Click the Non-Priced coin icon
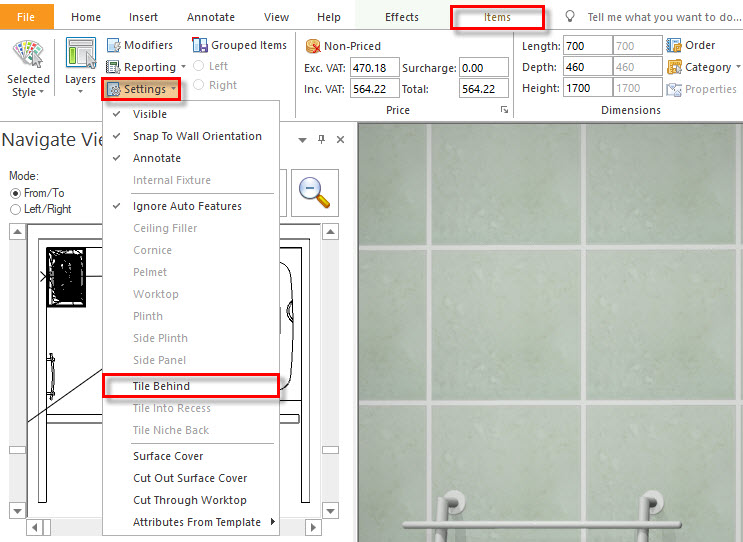 click(313, 46)
